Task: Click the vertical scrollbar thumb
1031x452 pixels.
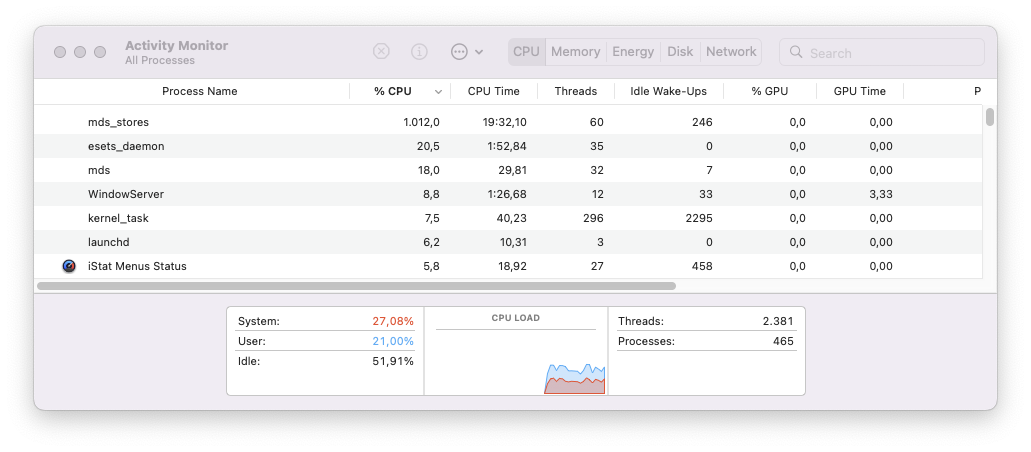Action: tap(990, 117)
